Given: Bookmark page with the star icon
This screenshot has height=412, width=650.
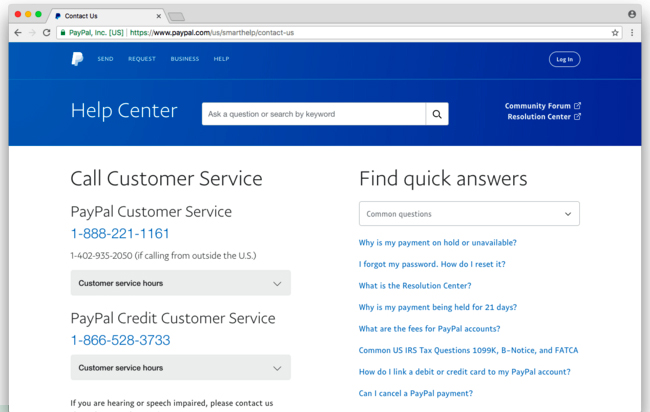Looking at the screenshot, I should tap(615, 33).
